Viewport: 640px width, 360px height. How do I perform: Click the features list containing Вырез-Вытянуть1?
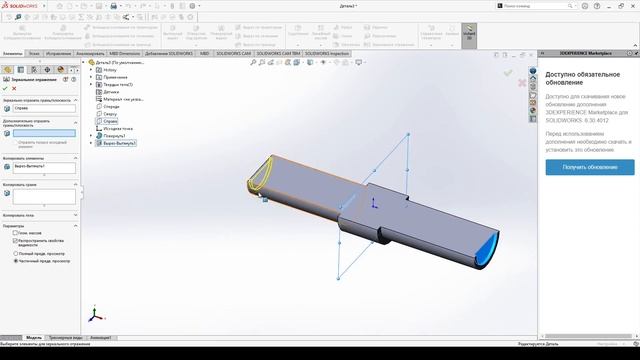[x=44, y=168]
